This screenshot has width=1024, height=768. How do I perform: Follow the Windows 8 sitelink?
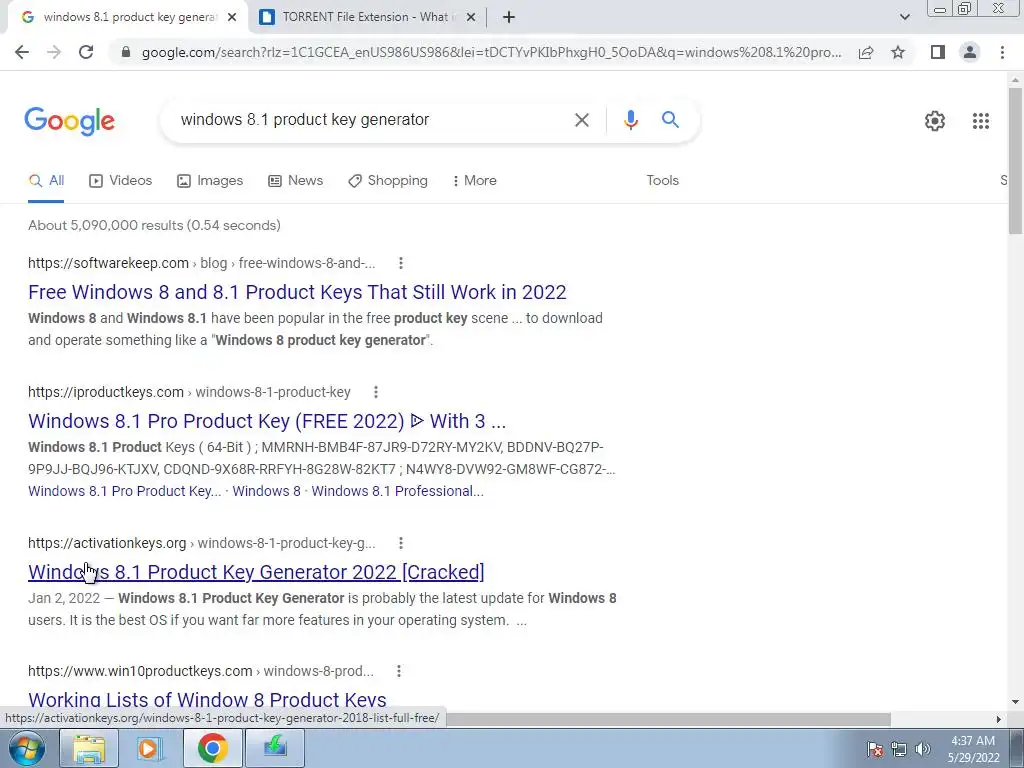pos(266,491)
